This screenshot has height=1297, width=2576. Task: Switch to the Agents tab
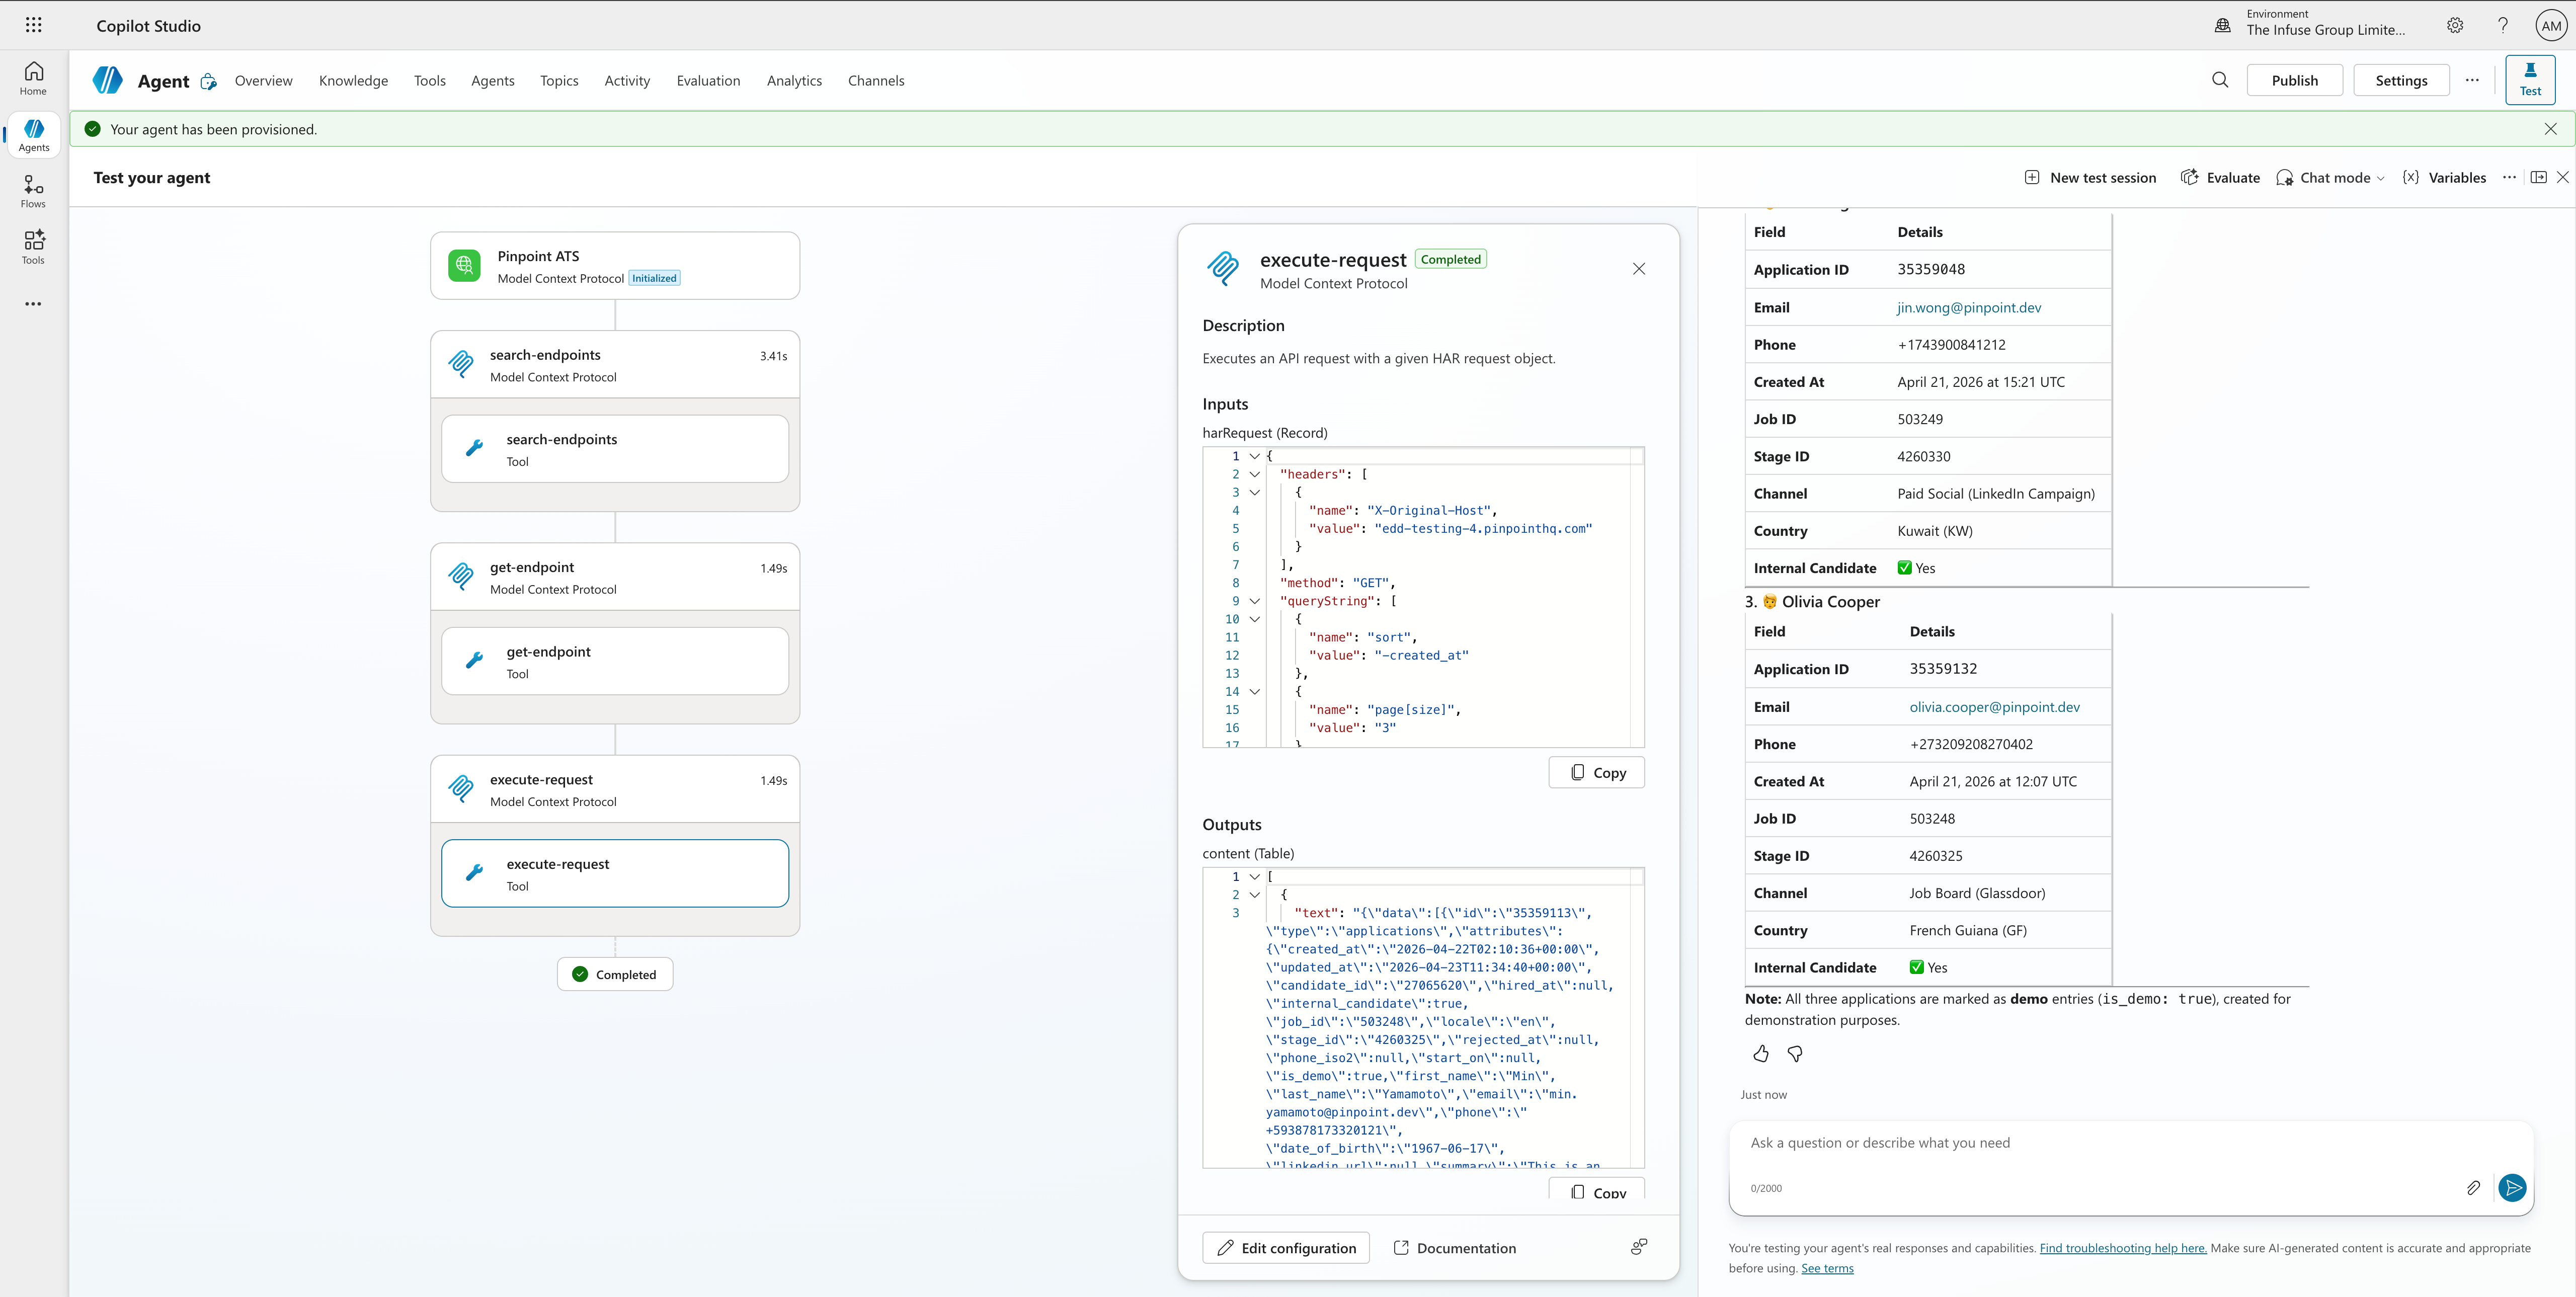tap(493, 81)
